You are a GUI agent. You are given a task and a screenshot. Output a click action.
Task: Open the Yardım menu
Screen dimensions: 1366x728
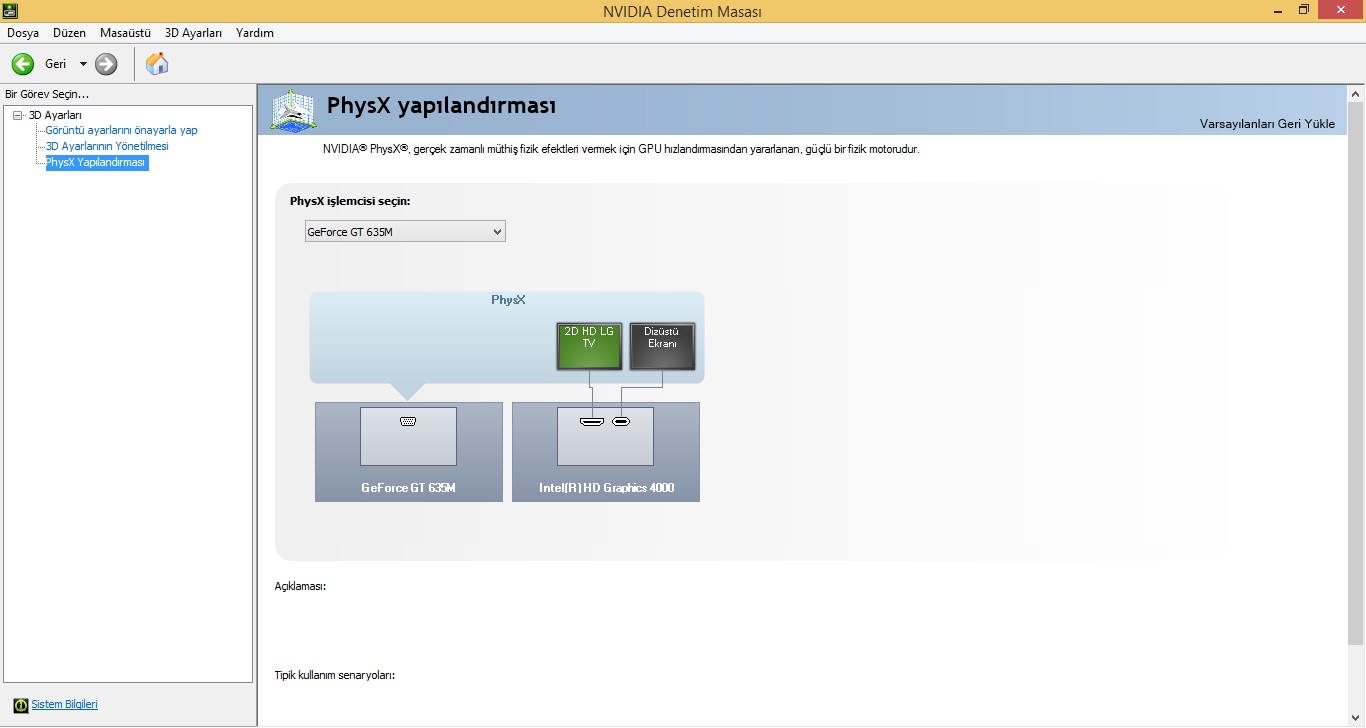[255, 33]
